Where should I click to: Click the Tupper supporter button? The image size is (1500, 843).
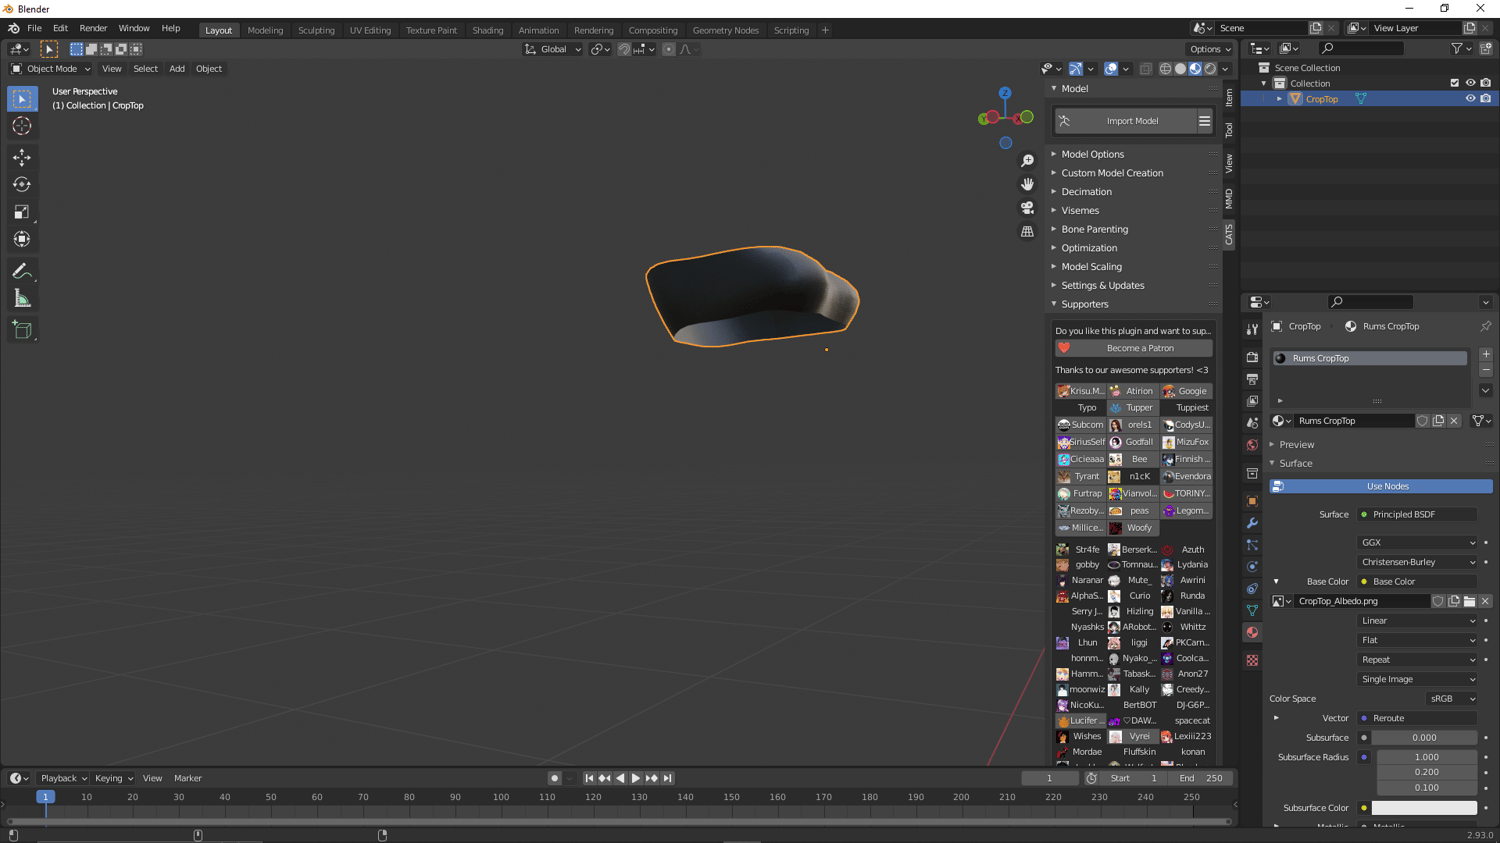click(x=1133, y=408)
